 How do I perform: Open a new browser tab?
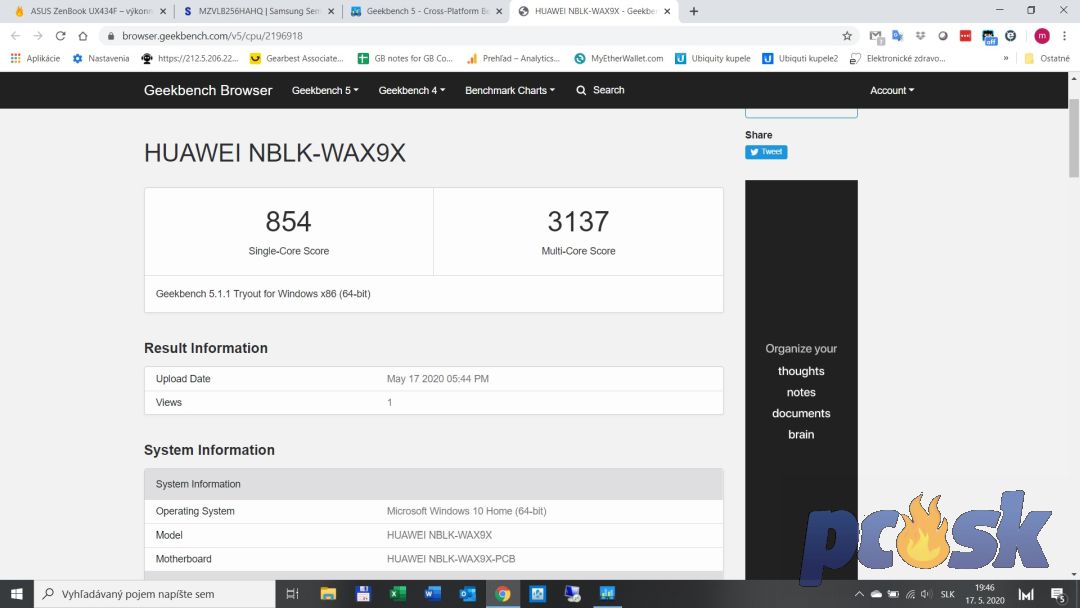(x=694, y=11)
